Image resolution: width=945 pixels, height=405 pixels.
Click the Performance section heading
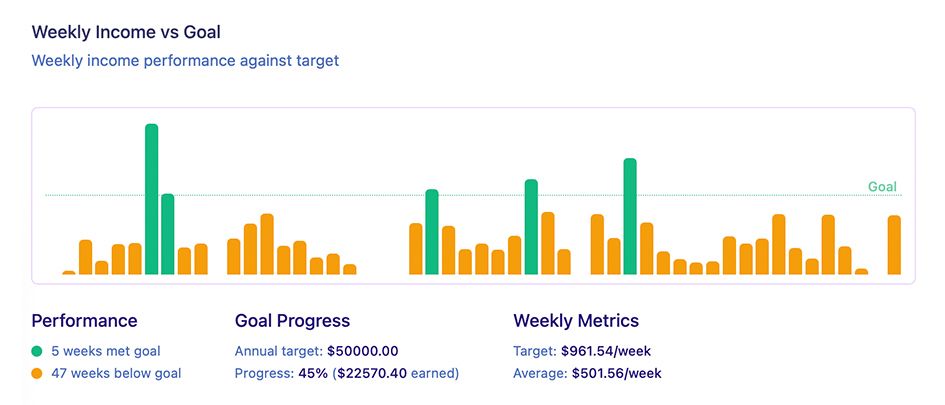(x=84, y=321)
